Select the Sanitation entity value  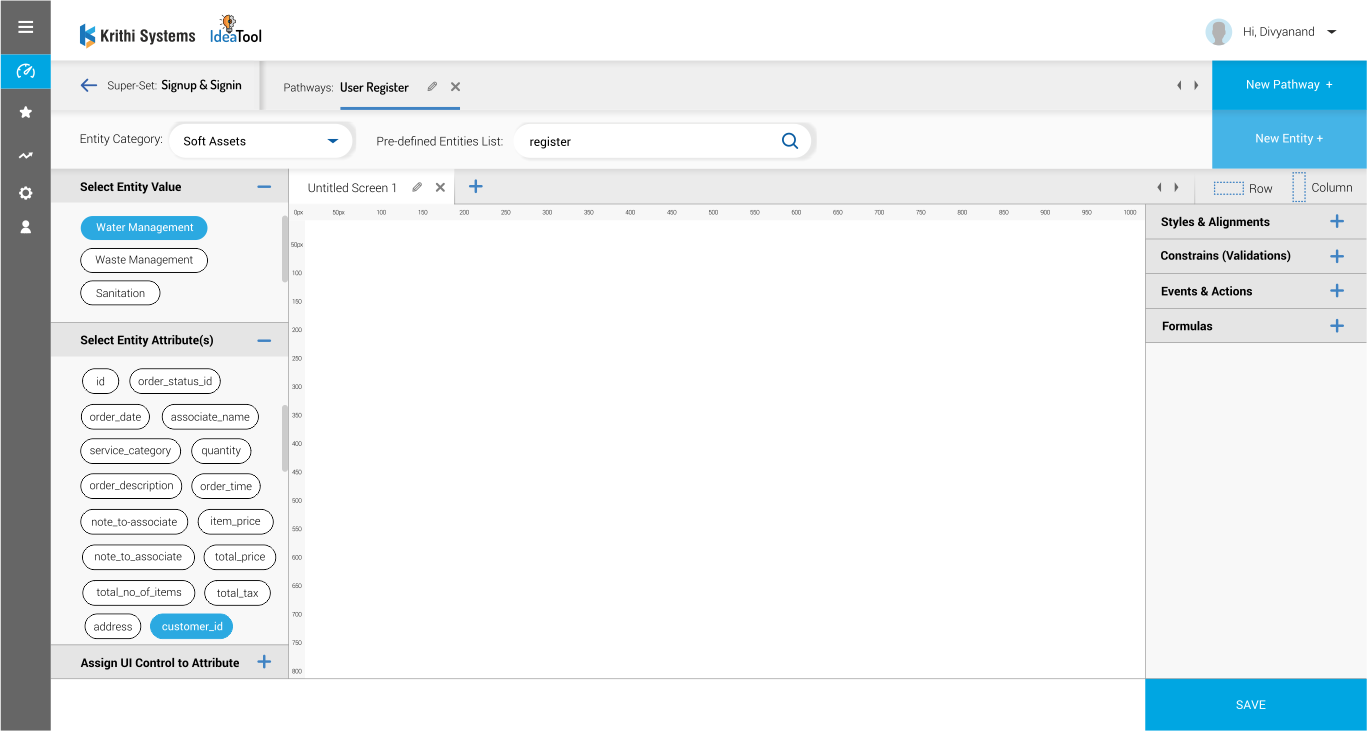120,293
